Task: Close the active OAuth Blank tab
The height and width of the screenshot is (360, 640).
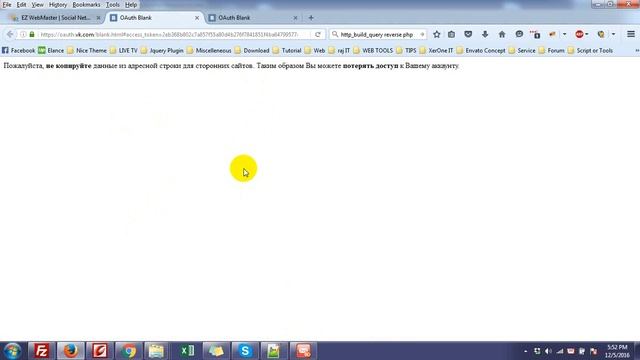Action: click(x=197, y=18)
